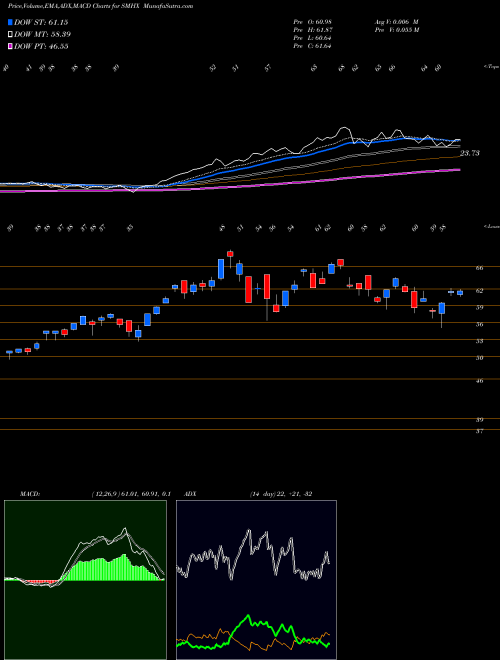500x660 pixels.
Task: Click the price axis label 39
Action: pyautogui.click(x=480, y=420)
